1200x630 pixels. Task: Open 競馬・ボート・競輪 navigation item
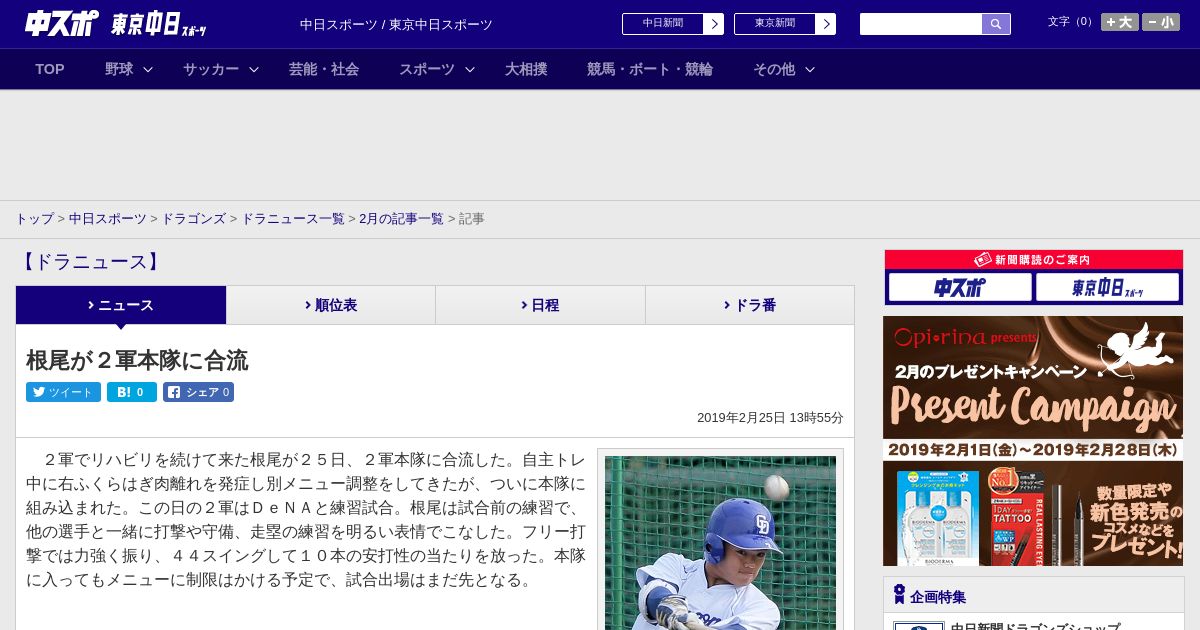pyautogui.click(x=650, y=69)
